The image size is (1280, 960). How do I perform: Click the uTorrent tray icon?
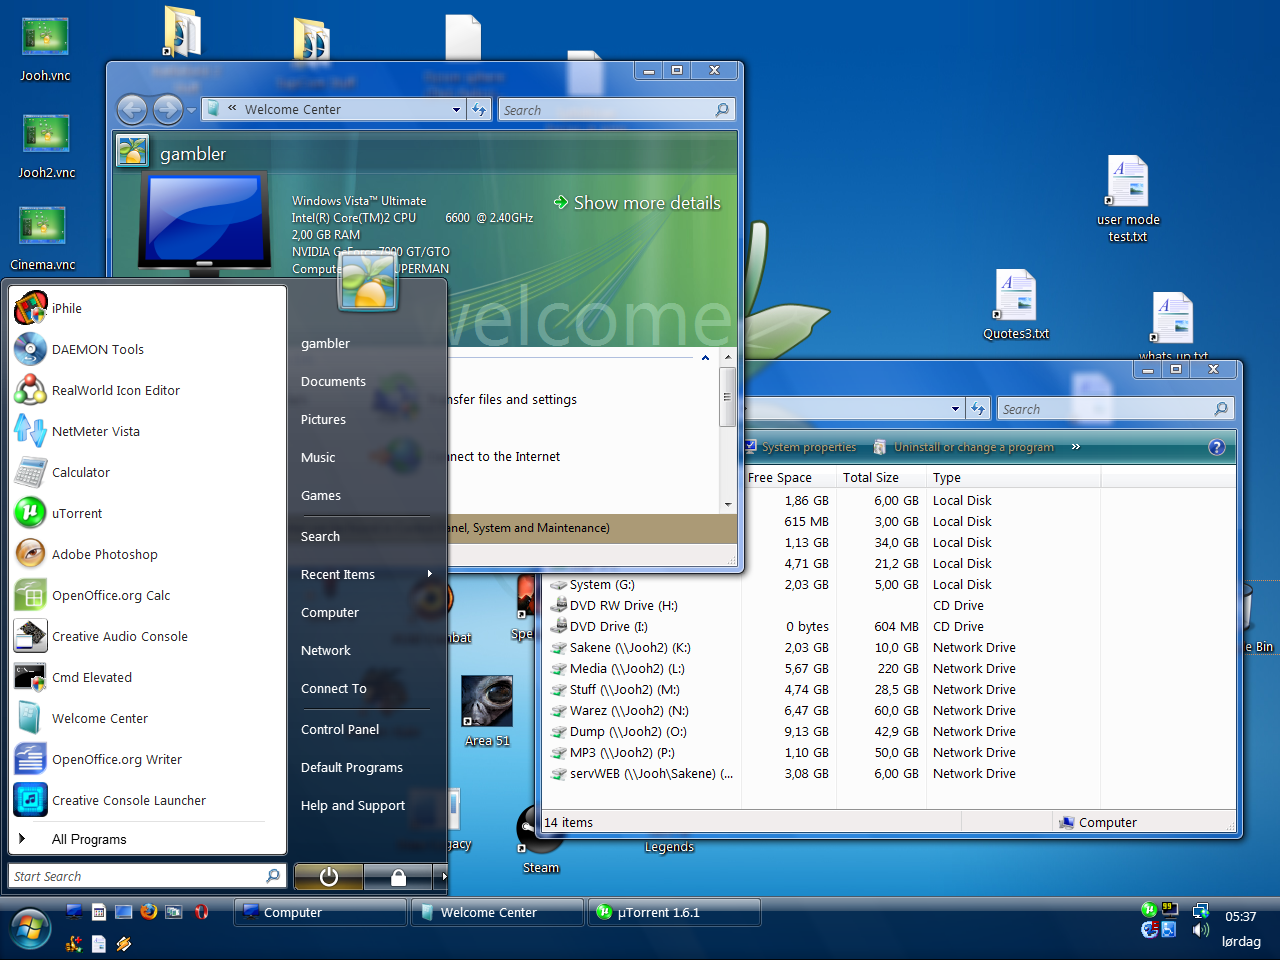pyautogui.click(x=1149, y=910)
